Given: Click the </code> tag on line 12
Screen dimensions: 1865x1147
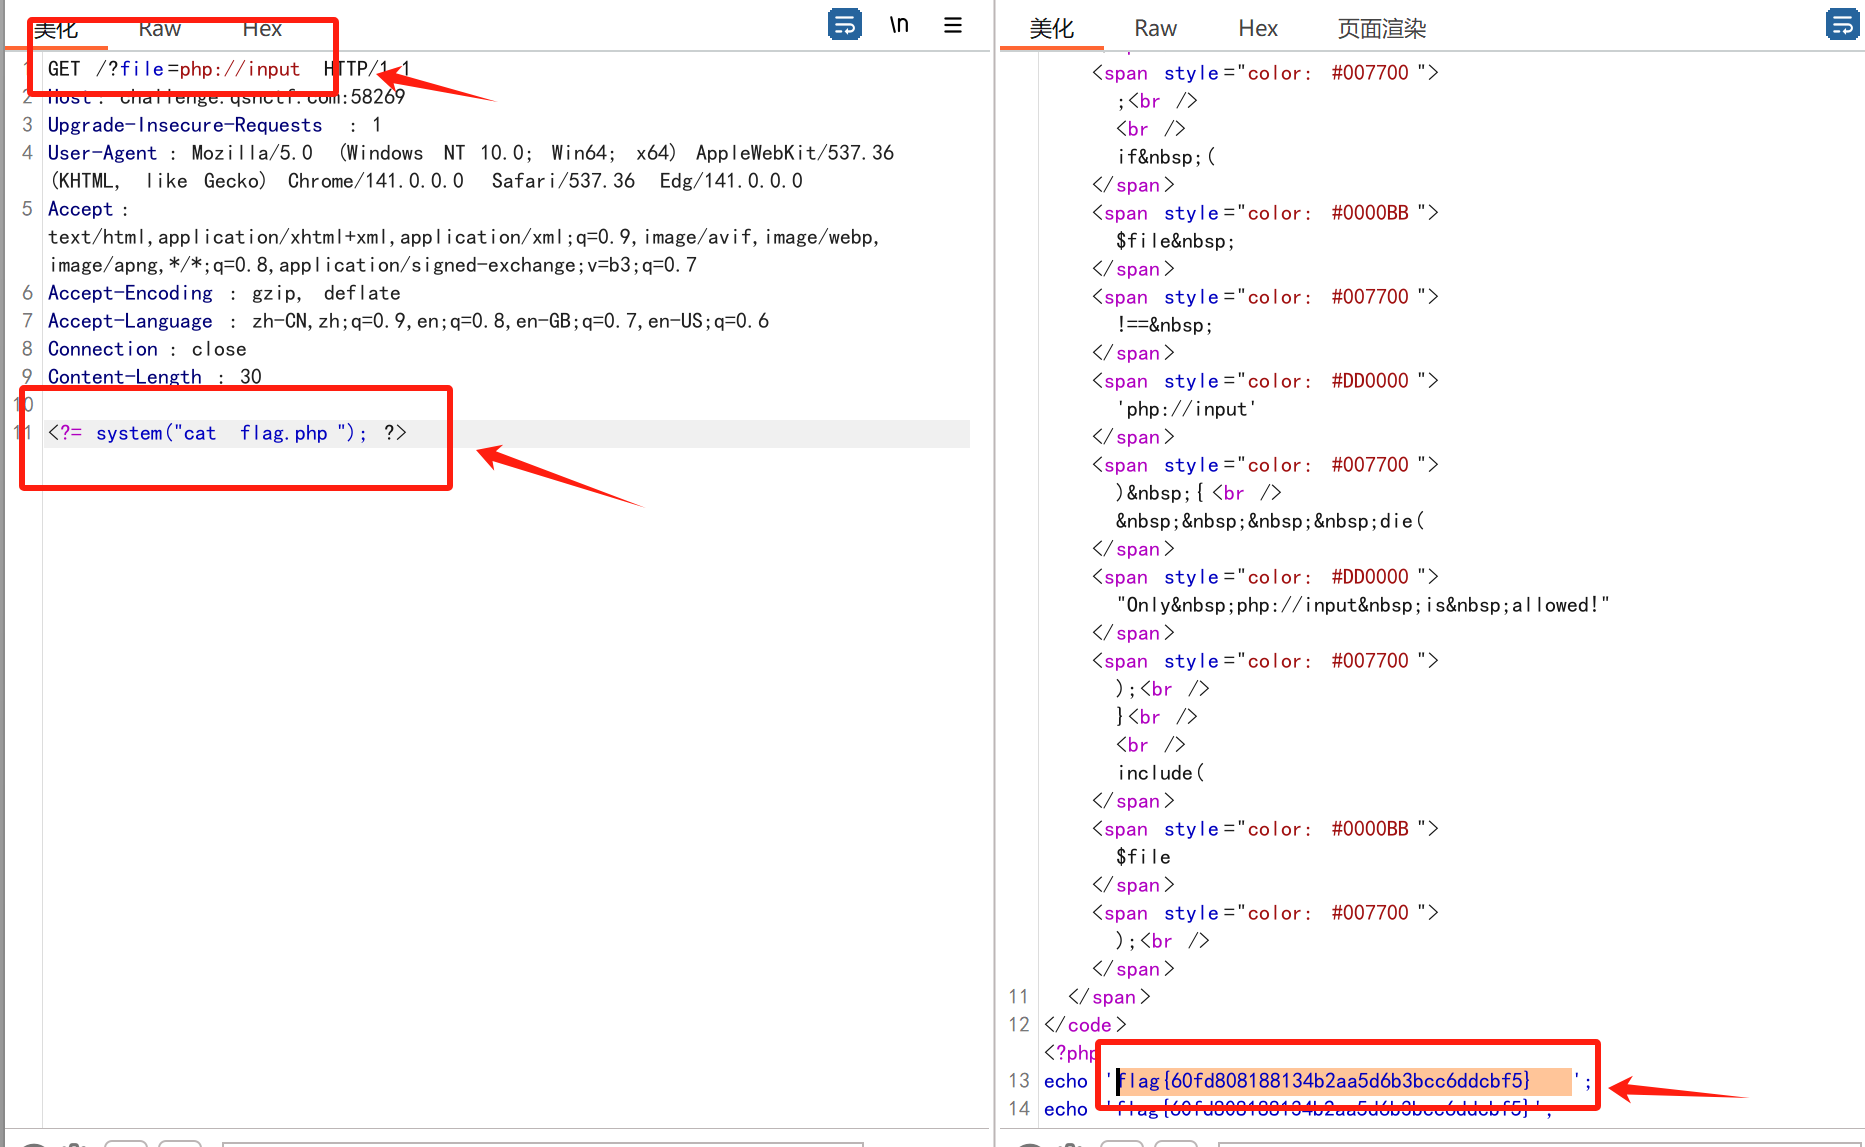Looking at the screenshot, I should (1085, 1025).
